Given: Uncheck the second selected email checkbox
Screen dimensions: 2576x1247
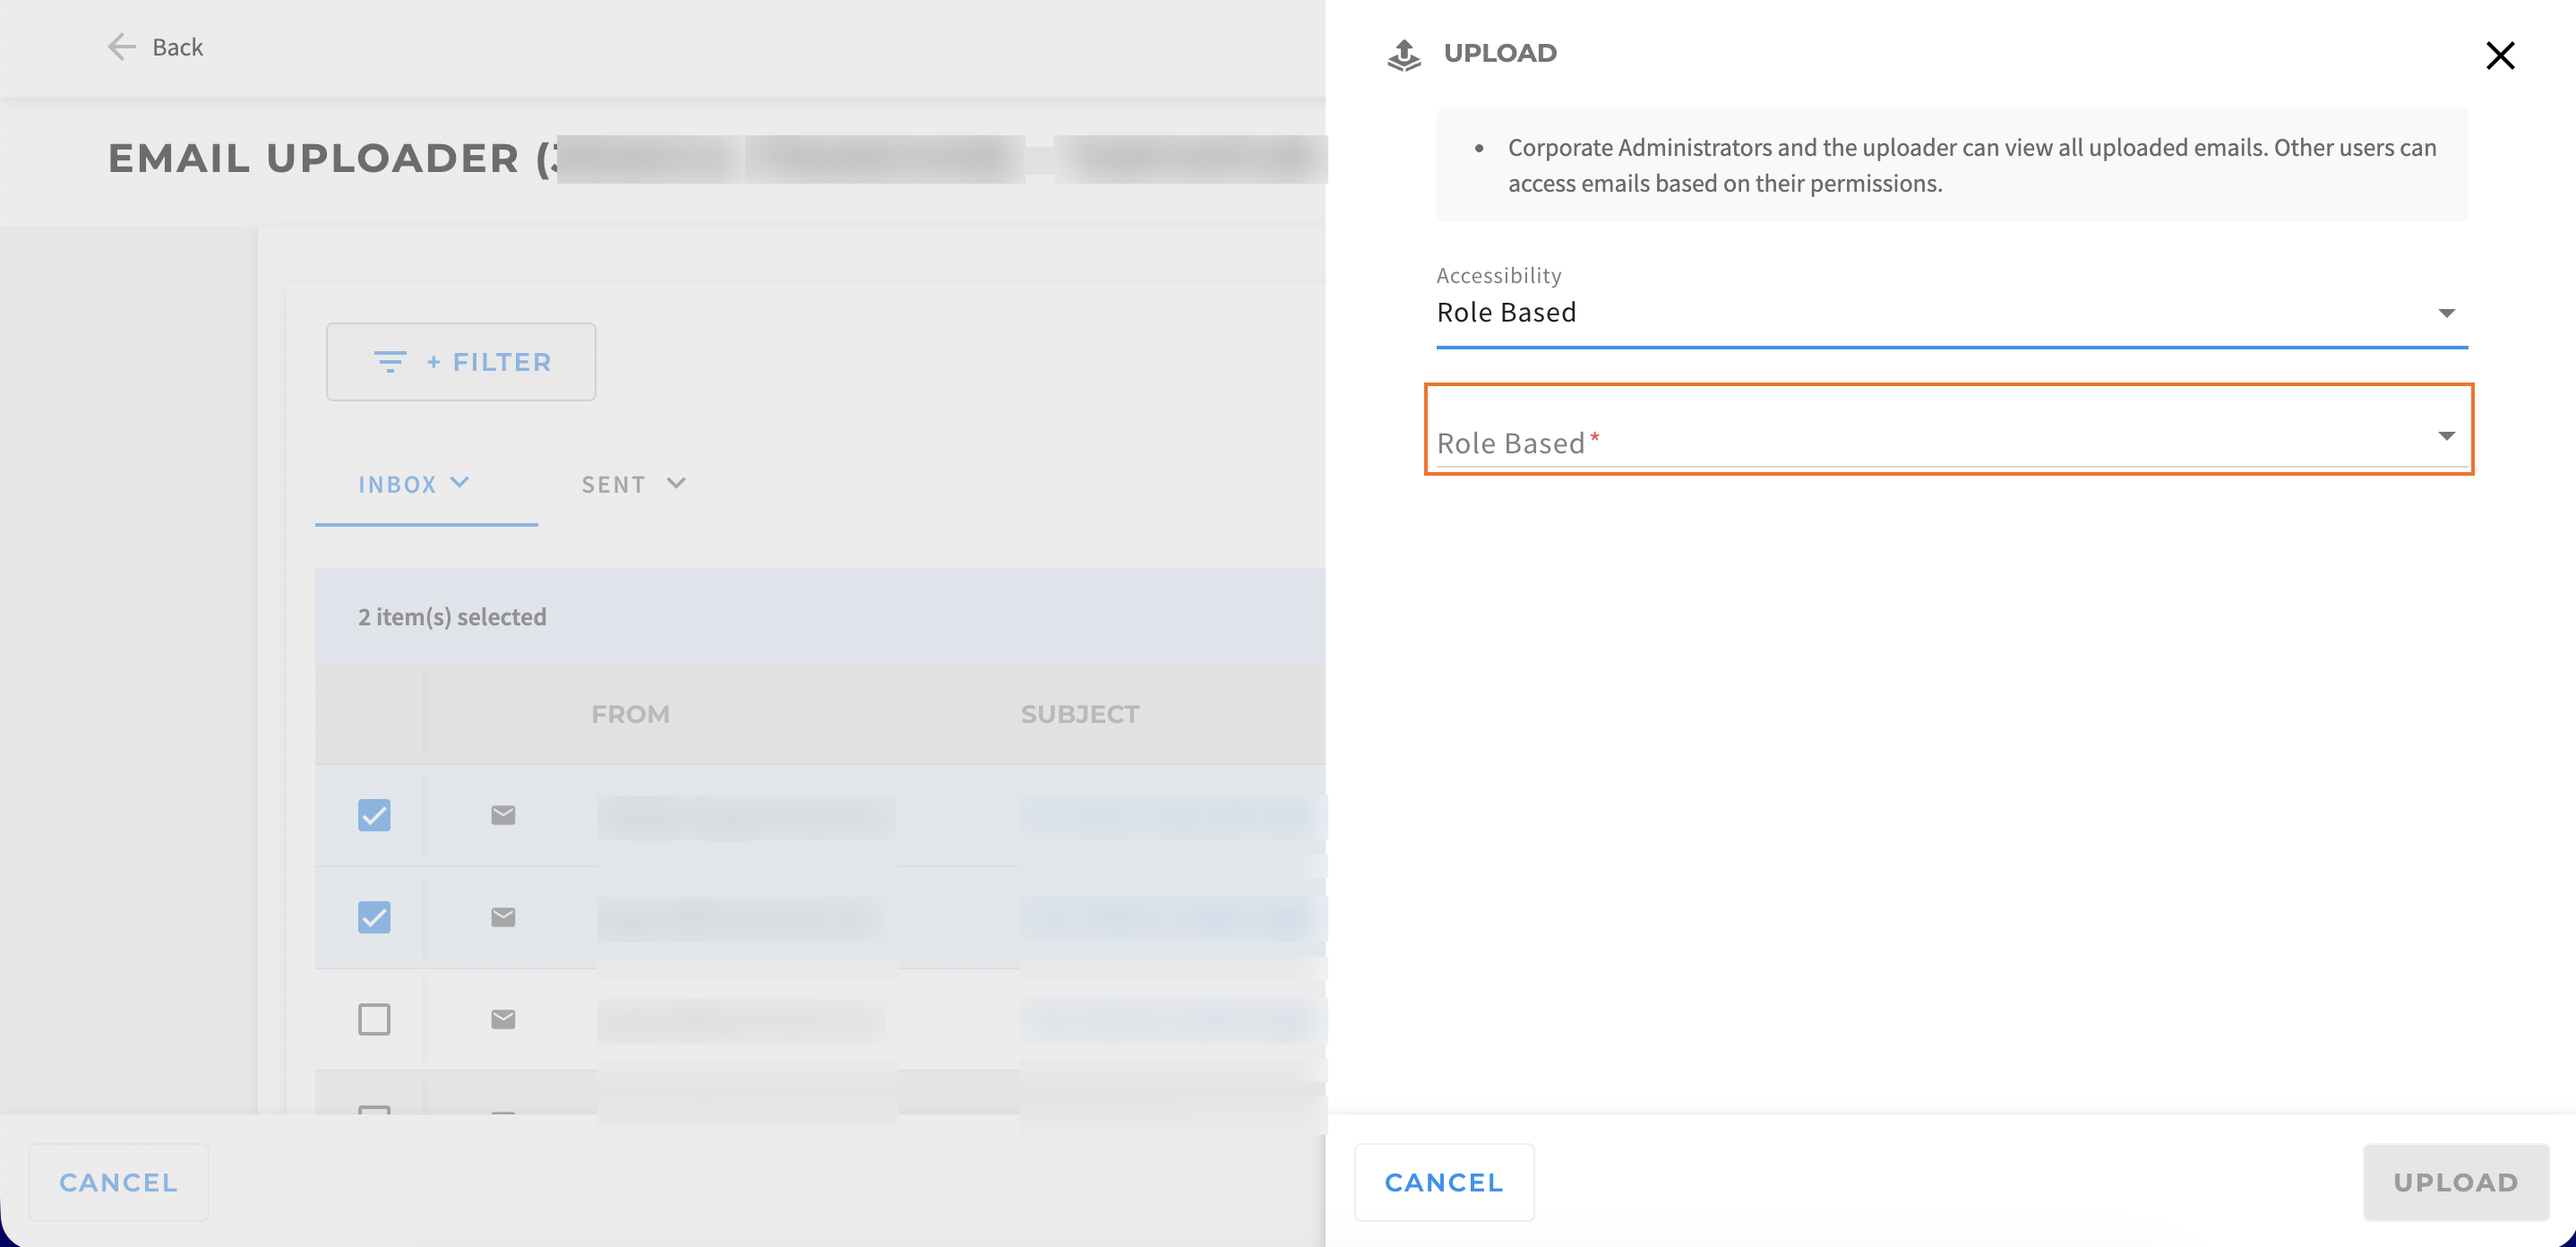Looking at the screenshot, I should point(373,917).
